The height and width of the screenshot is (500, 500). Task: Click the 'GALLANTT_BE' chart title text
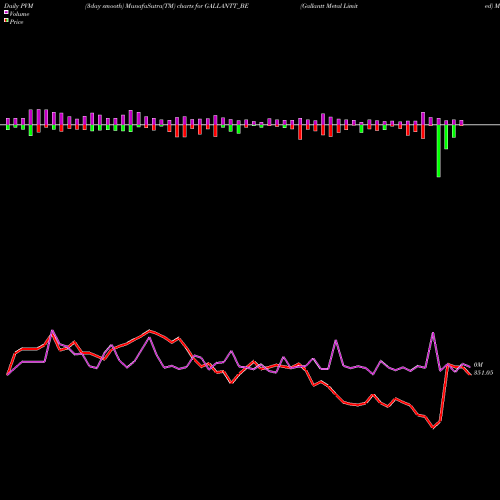click(x=226, y=6)
